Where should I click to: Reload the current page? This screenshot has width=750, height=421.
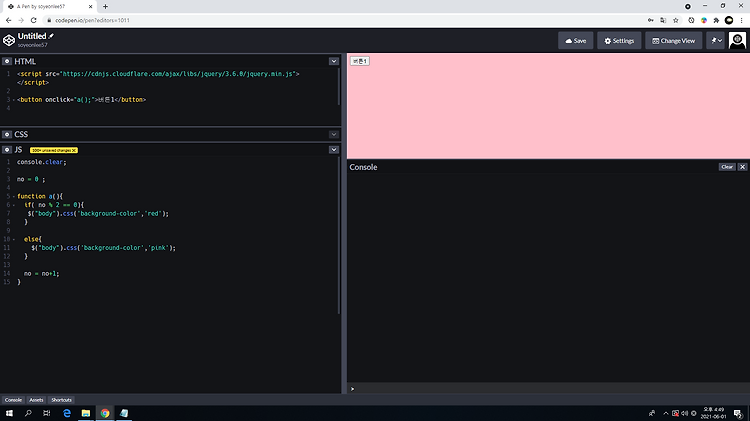(x=33, y=20)
